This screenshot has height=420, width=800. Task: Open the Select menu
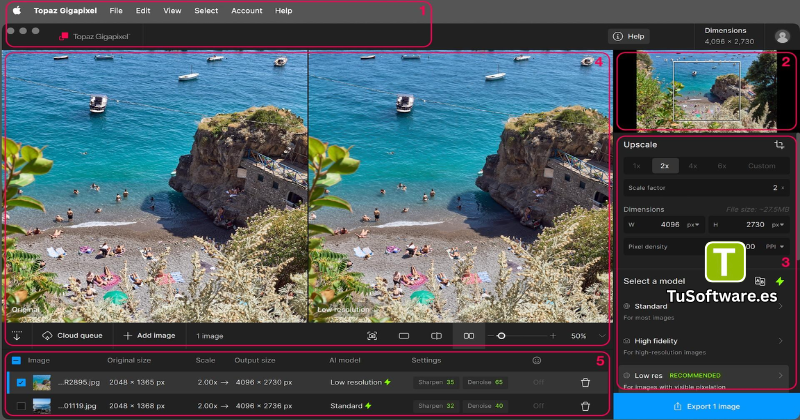[x=206, y=10]
